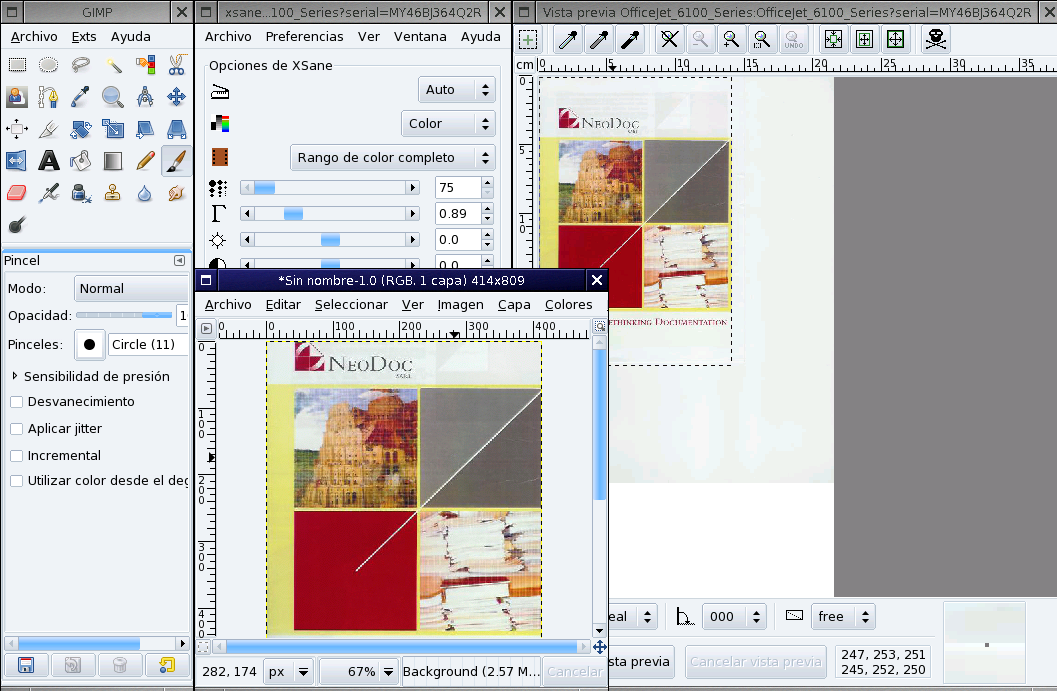Open the Color scan mode dropdown
Image resolution: width=1057 pixels, height=691 pixels.
coord(449,124)
